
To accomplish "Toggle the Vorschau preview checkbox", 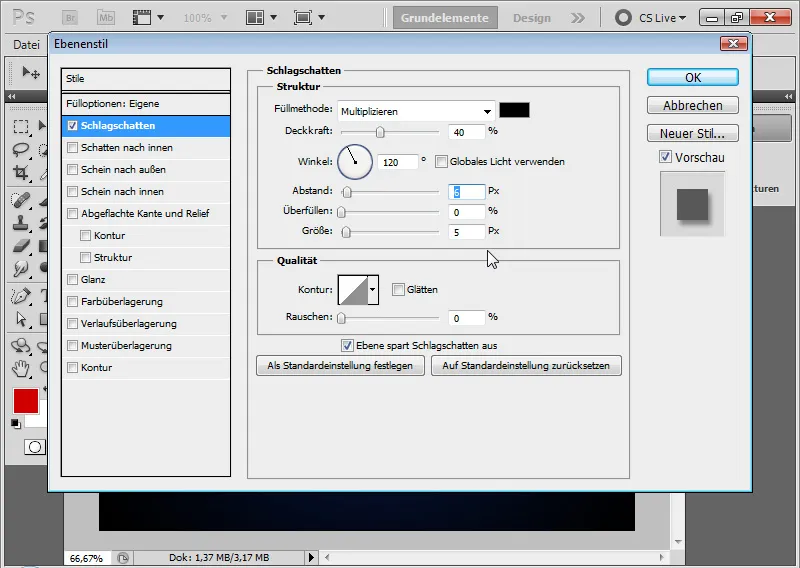I will click(665, 157).
